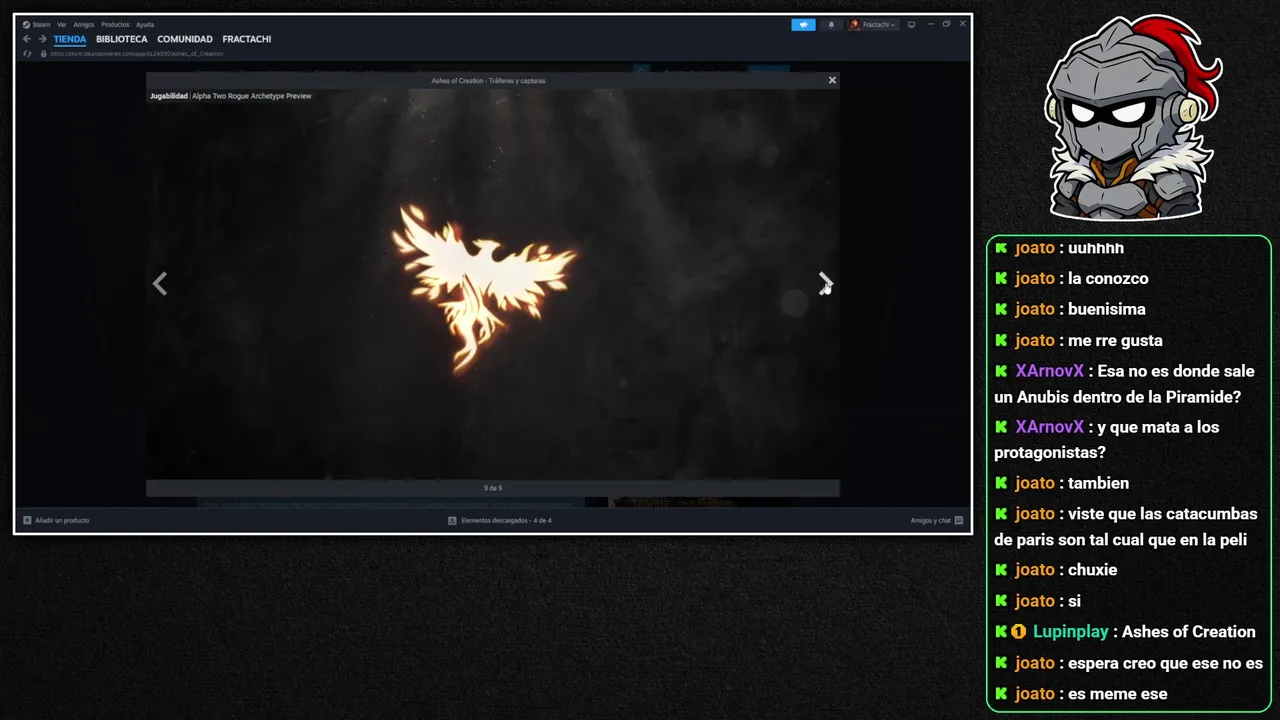This screenshot has height=720, width=1280.
Task: Close the Tráilers y capturas media viewer
Action: (x=832, y=80)
